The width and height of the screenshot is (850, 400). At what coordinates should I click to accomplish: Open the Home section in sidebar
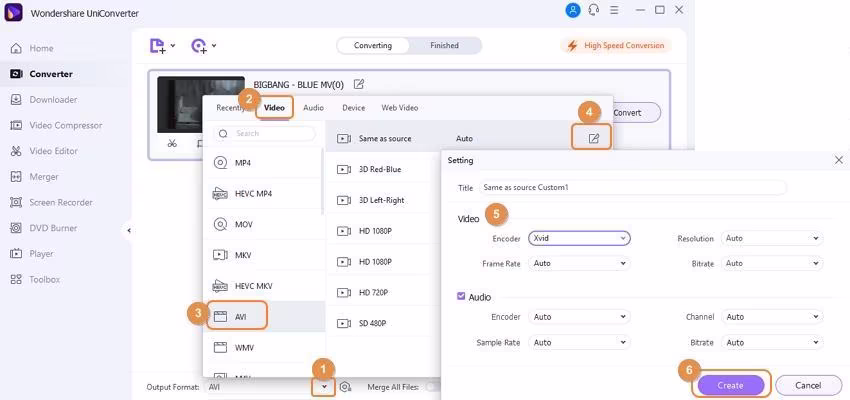point(33,48)
